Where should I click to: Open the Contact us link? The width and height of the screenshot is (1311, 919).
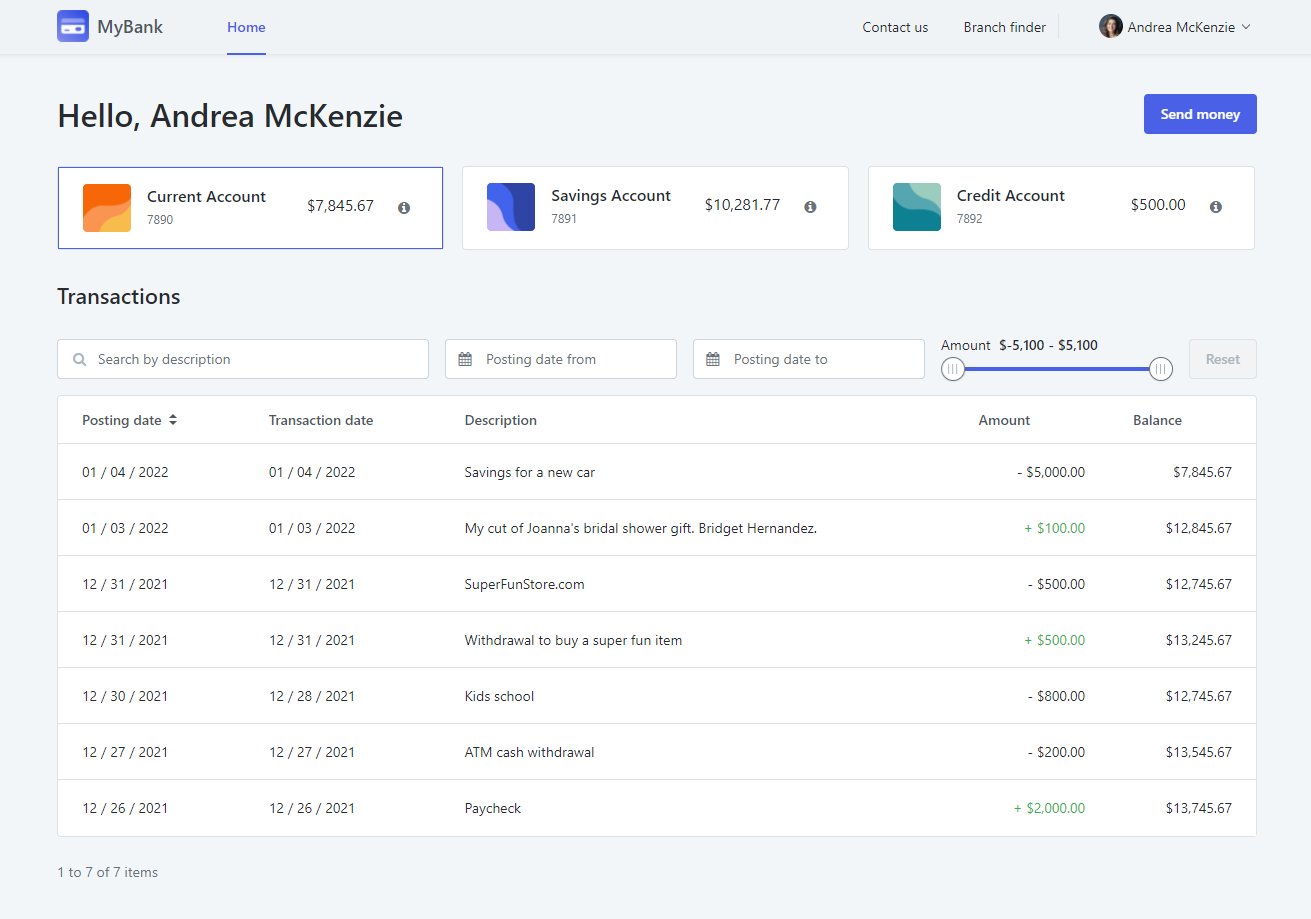[894, 27]
